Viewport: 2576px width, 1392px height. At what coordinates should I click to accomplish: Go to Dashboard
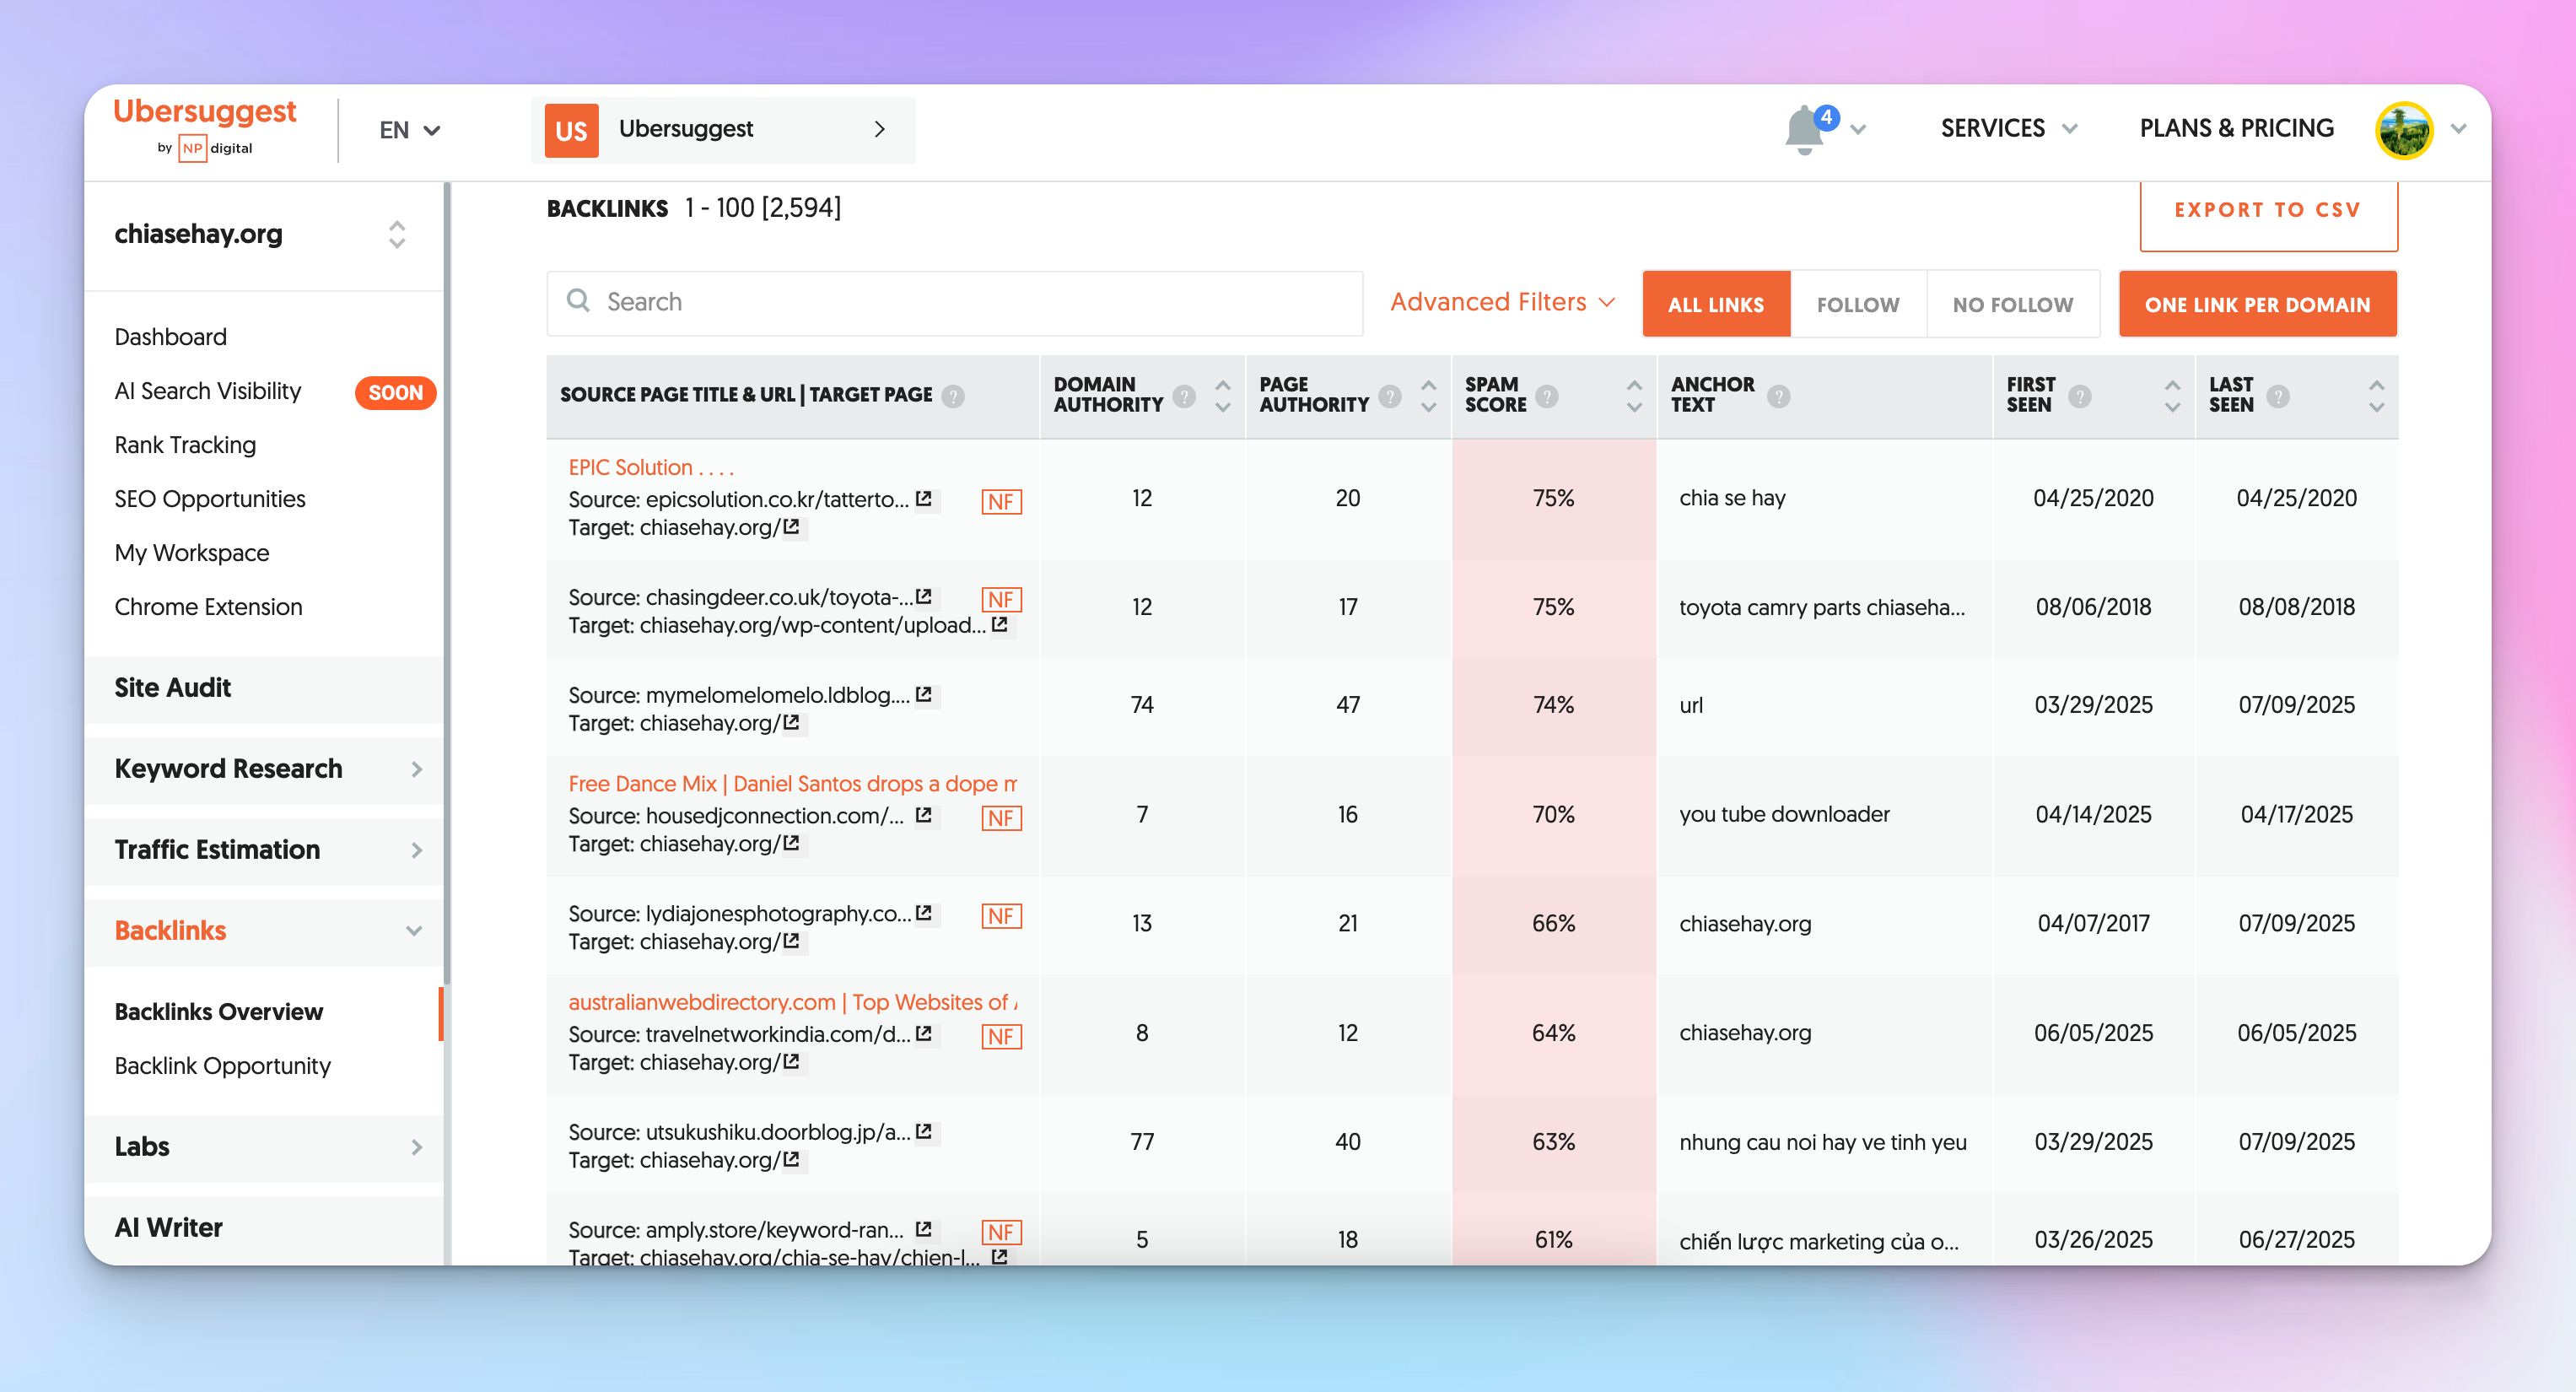coord(170,337)
